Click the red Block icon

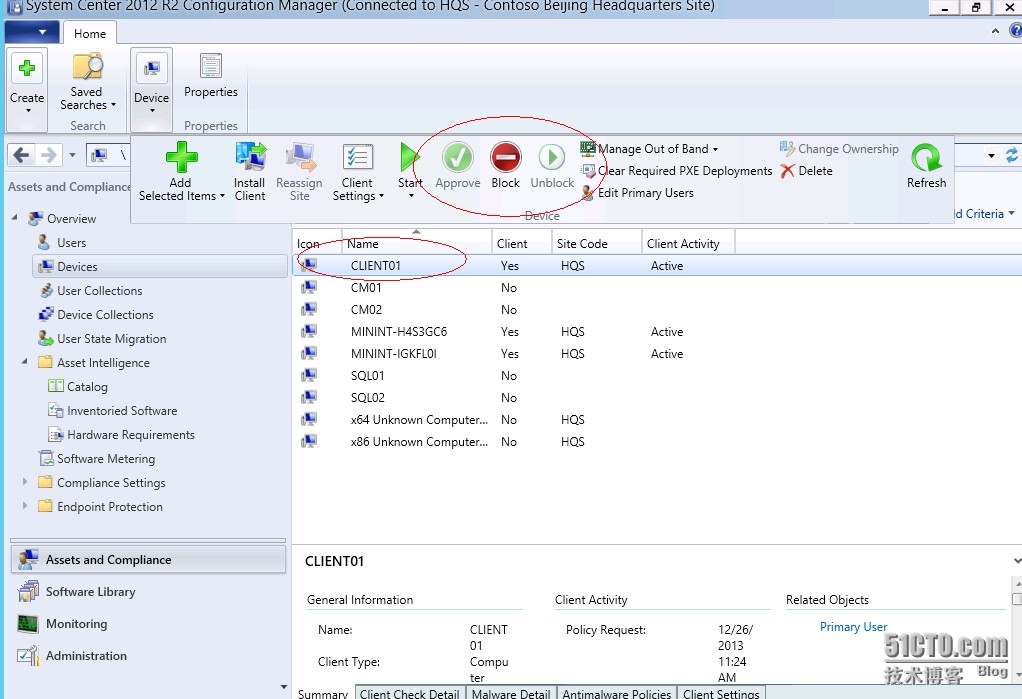(x=506, y=157)
